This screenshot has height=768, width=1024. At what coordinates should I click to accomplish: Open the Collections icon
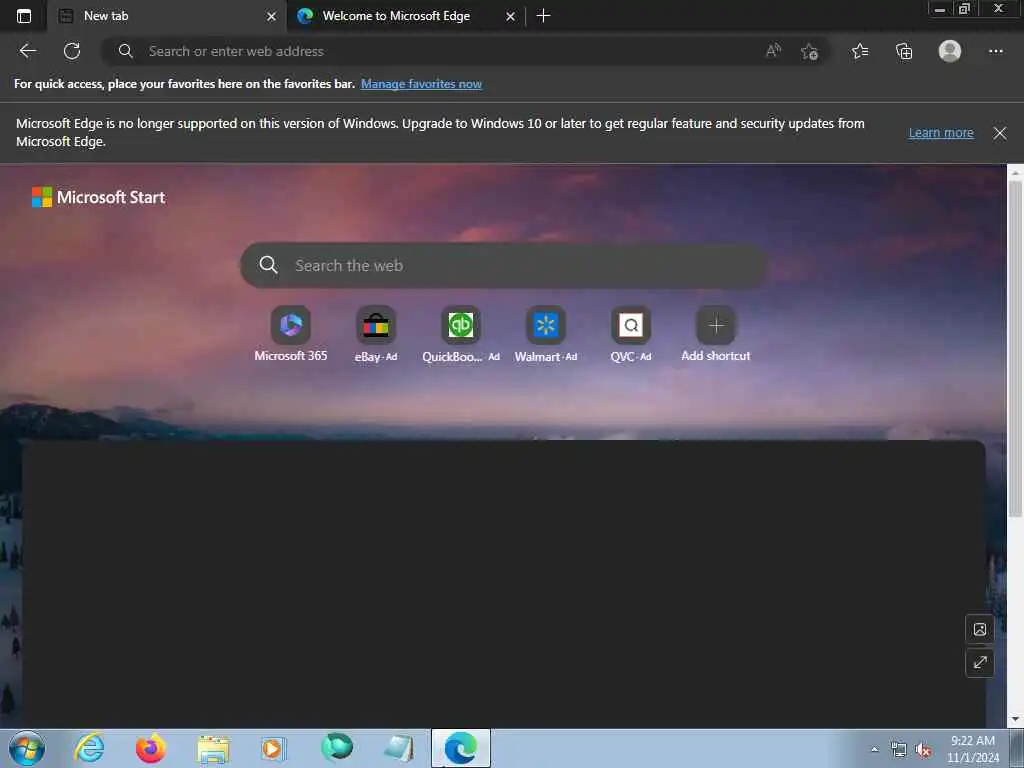pos(904,51)
